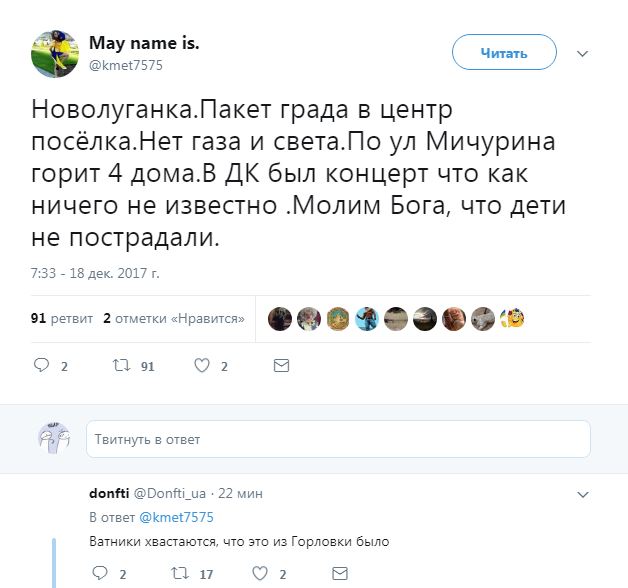Image resolution: width=628 pixels, height=588 pixels.
Task: Click the envelope icon under donfti's reply
Action: [338, 574]
